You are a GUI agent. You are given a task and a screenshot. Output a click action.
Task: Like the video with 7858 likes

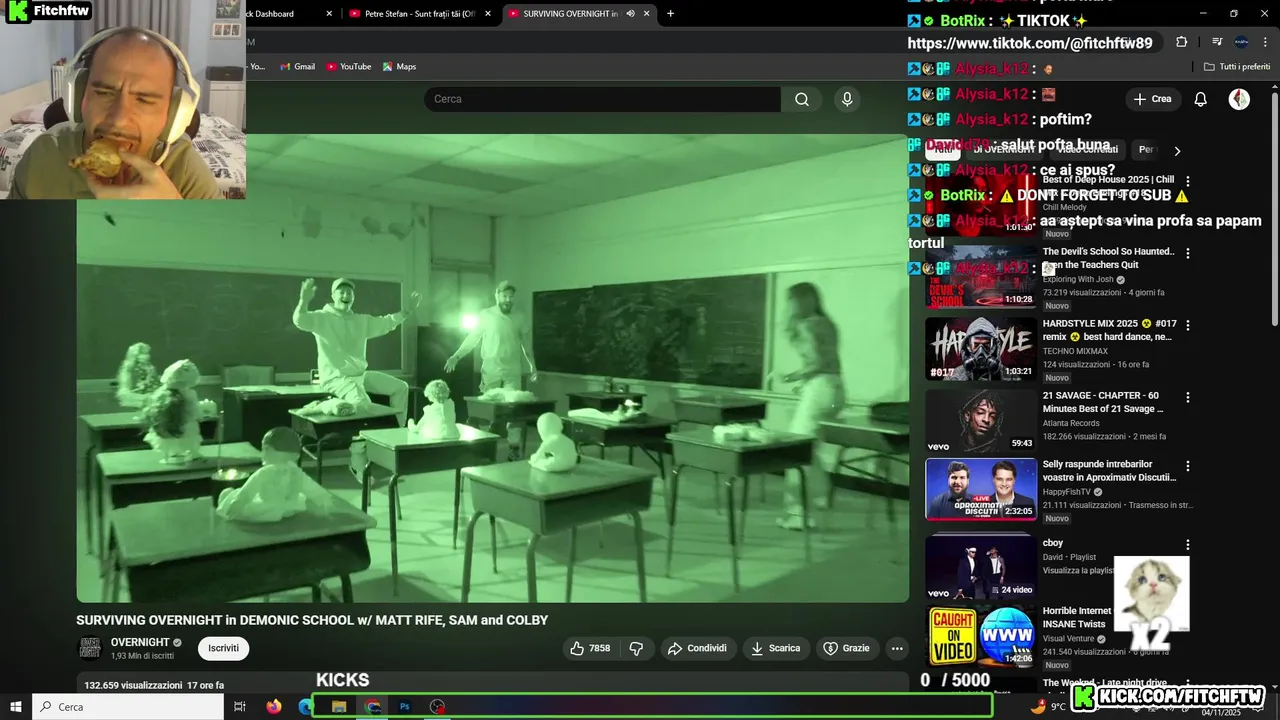pyautogui.click(x=590, y=648)
